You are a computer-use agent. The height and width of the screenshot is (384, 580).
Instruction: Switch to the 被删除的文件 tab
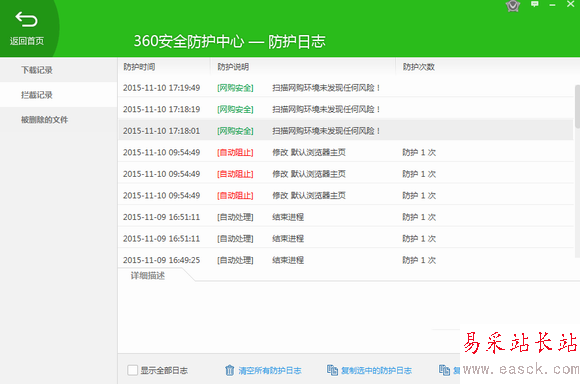click(58, 119)
